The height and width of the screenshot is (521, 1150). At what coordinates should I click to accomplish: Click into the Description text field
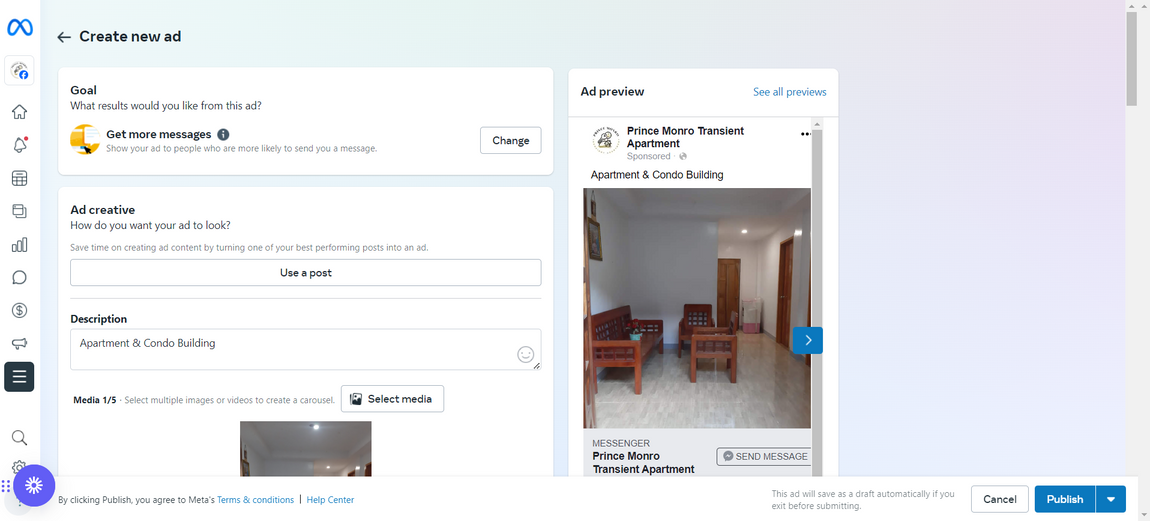pos(306,349)
